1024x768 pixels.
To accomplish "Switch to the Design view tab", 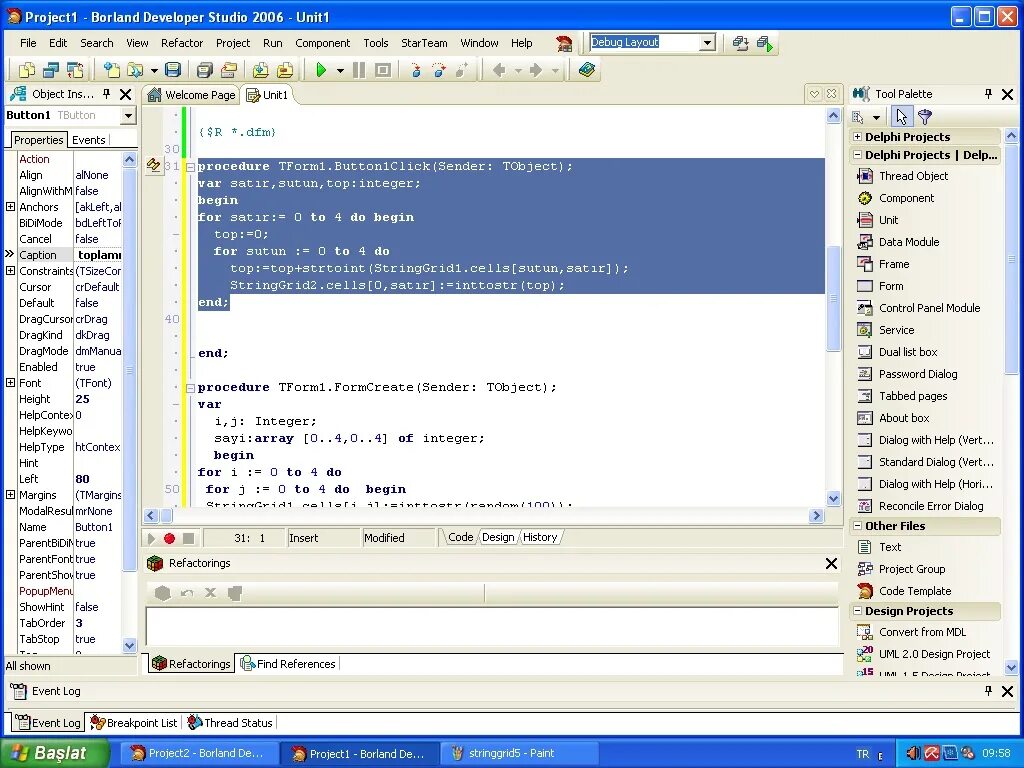I will (x=498, y=537).
